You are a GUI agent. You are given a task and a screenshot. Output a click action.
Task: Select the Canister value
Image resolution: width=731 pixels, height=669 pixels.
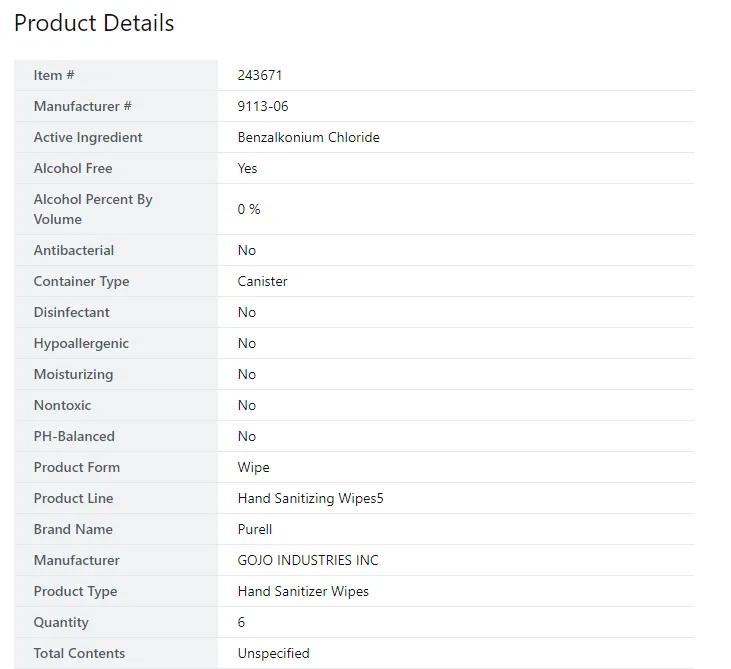(x=262, y=281)
